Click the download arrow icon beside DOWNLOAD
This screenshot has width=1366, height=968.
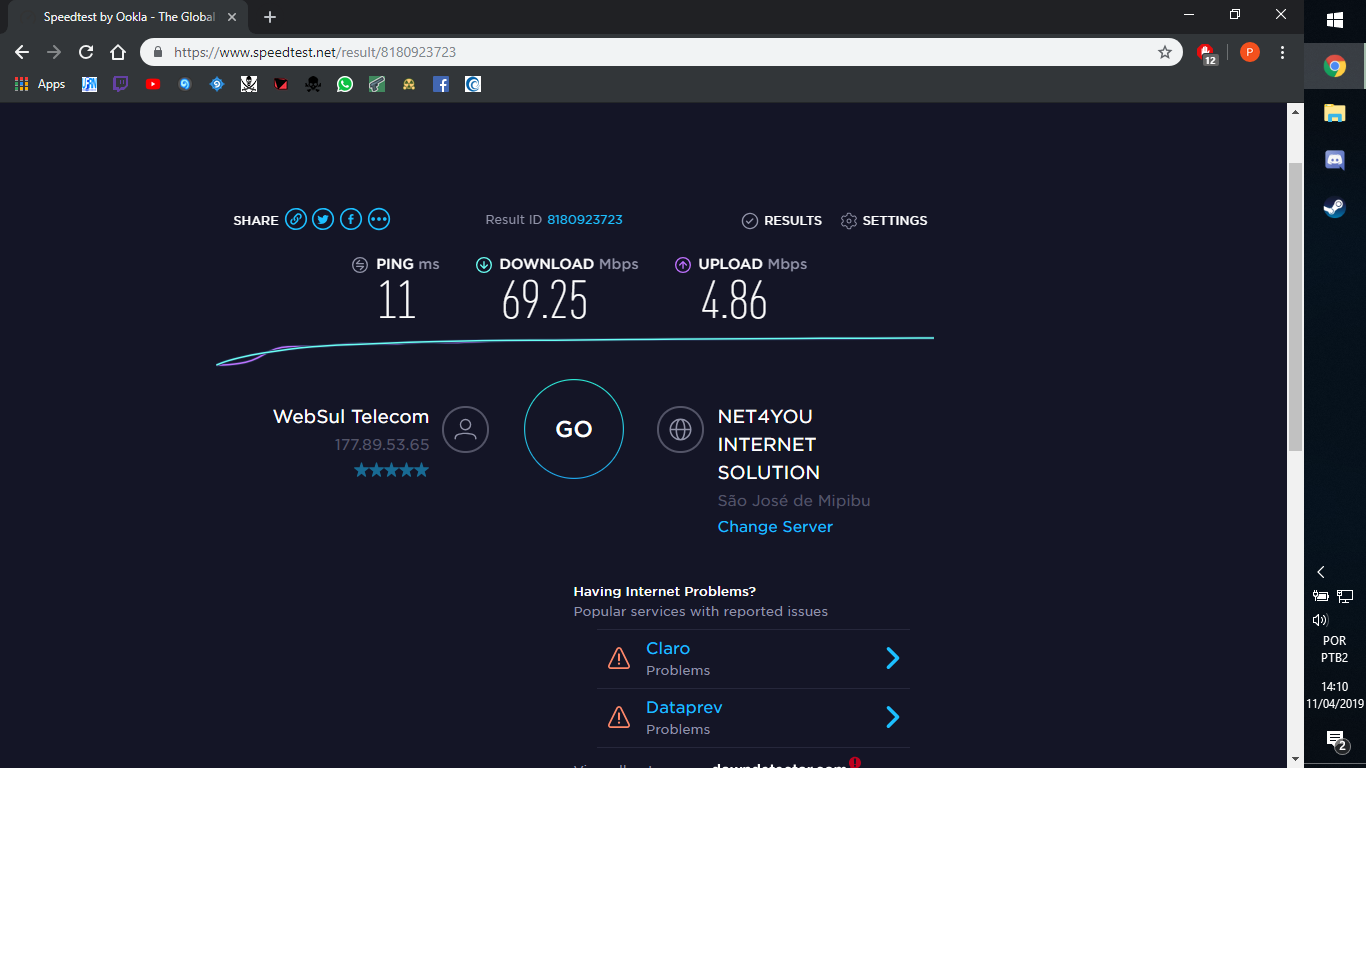click(x=484, y=265)
